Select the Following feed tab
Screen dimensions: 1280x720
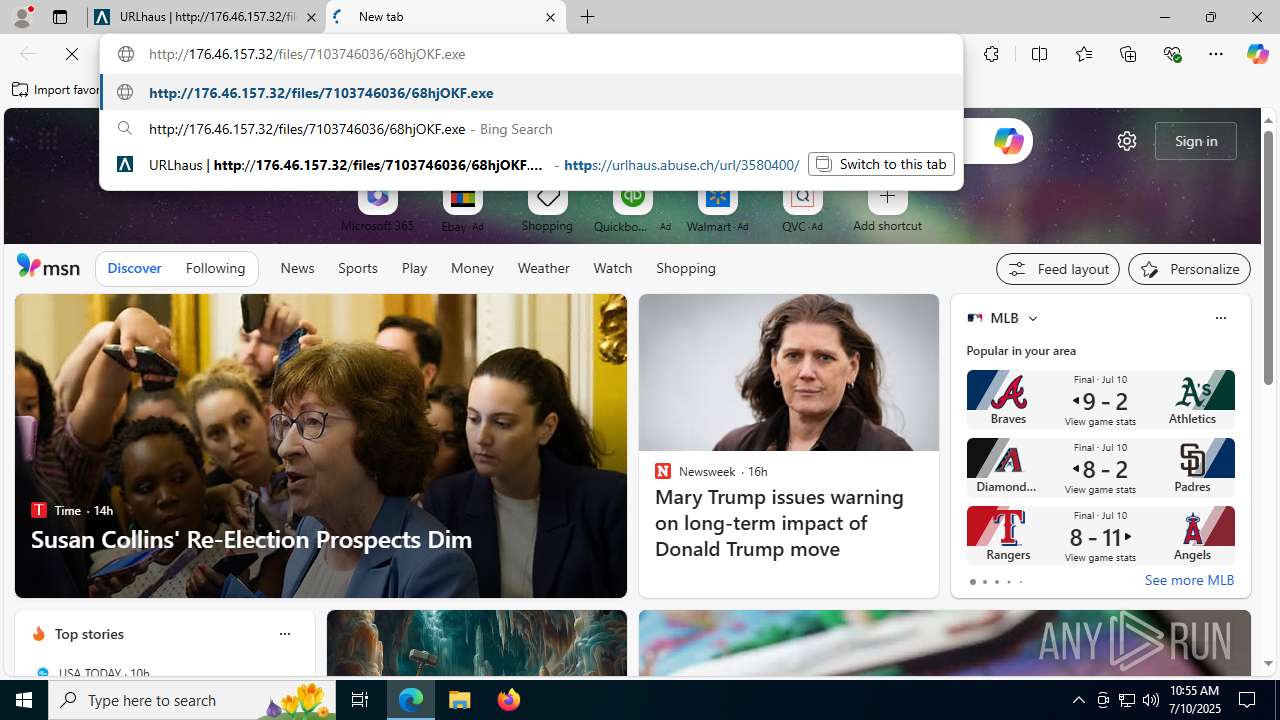[215, 268]
